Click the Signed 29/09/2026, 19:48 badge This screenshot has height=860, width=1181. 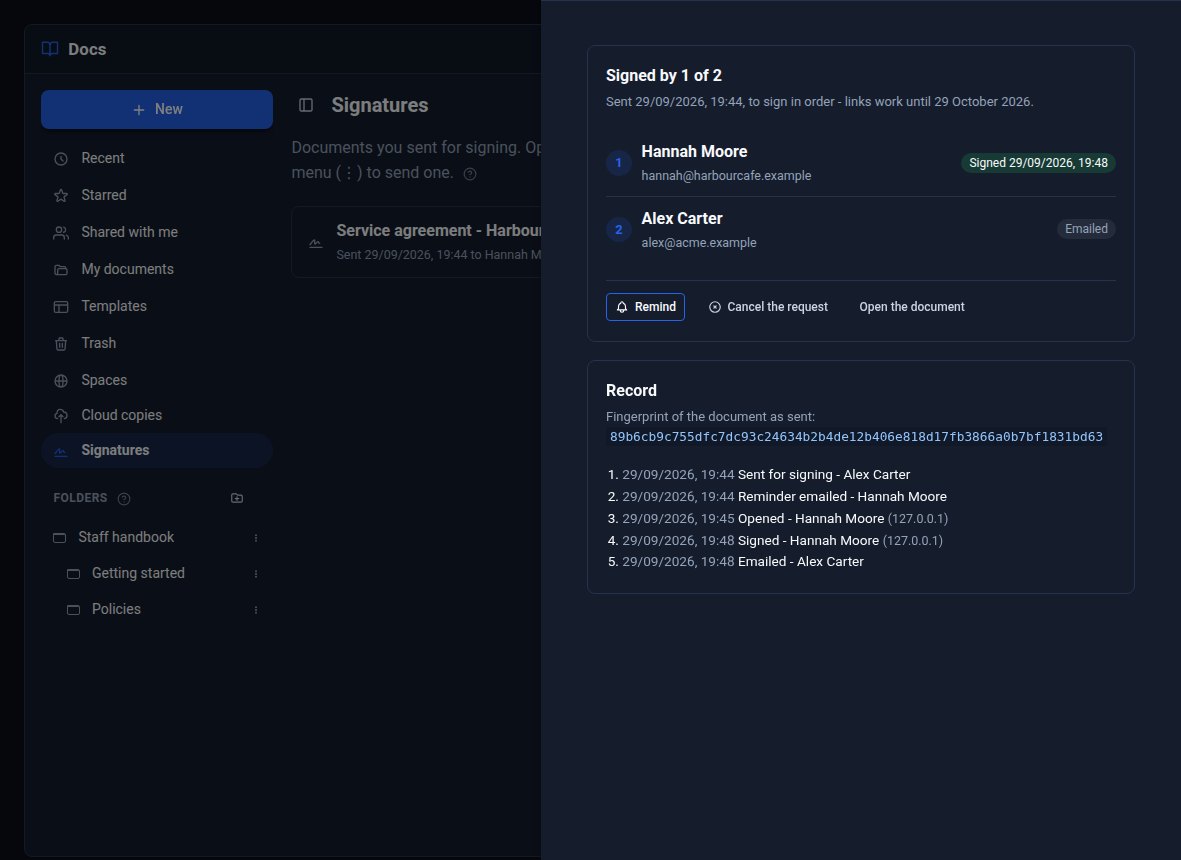[1038, 163]
